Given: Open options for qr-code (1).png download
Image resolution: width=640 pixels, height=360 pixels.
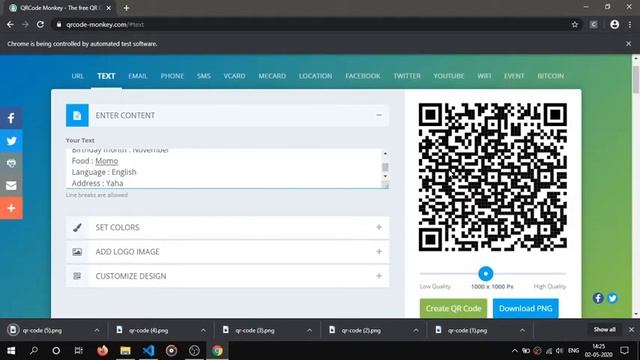Looking at the screenshot, I should [522, 330].
